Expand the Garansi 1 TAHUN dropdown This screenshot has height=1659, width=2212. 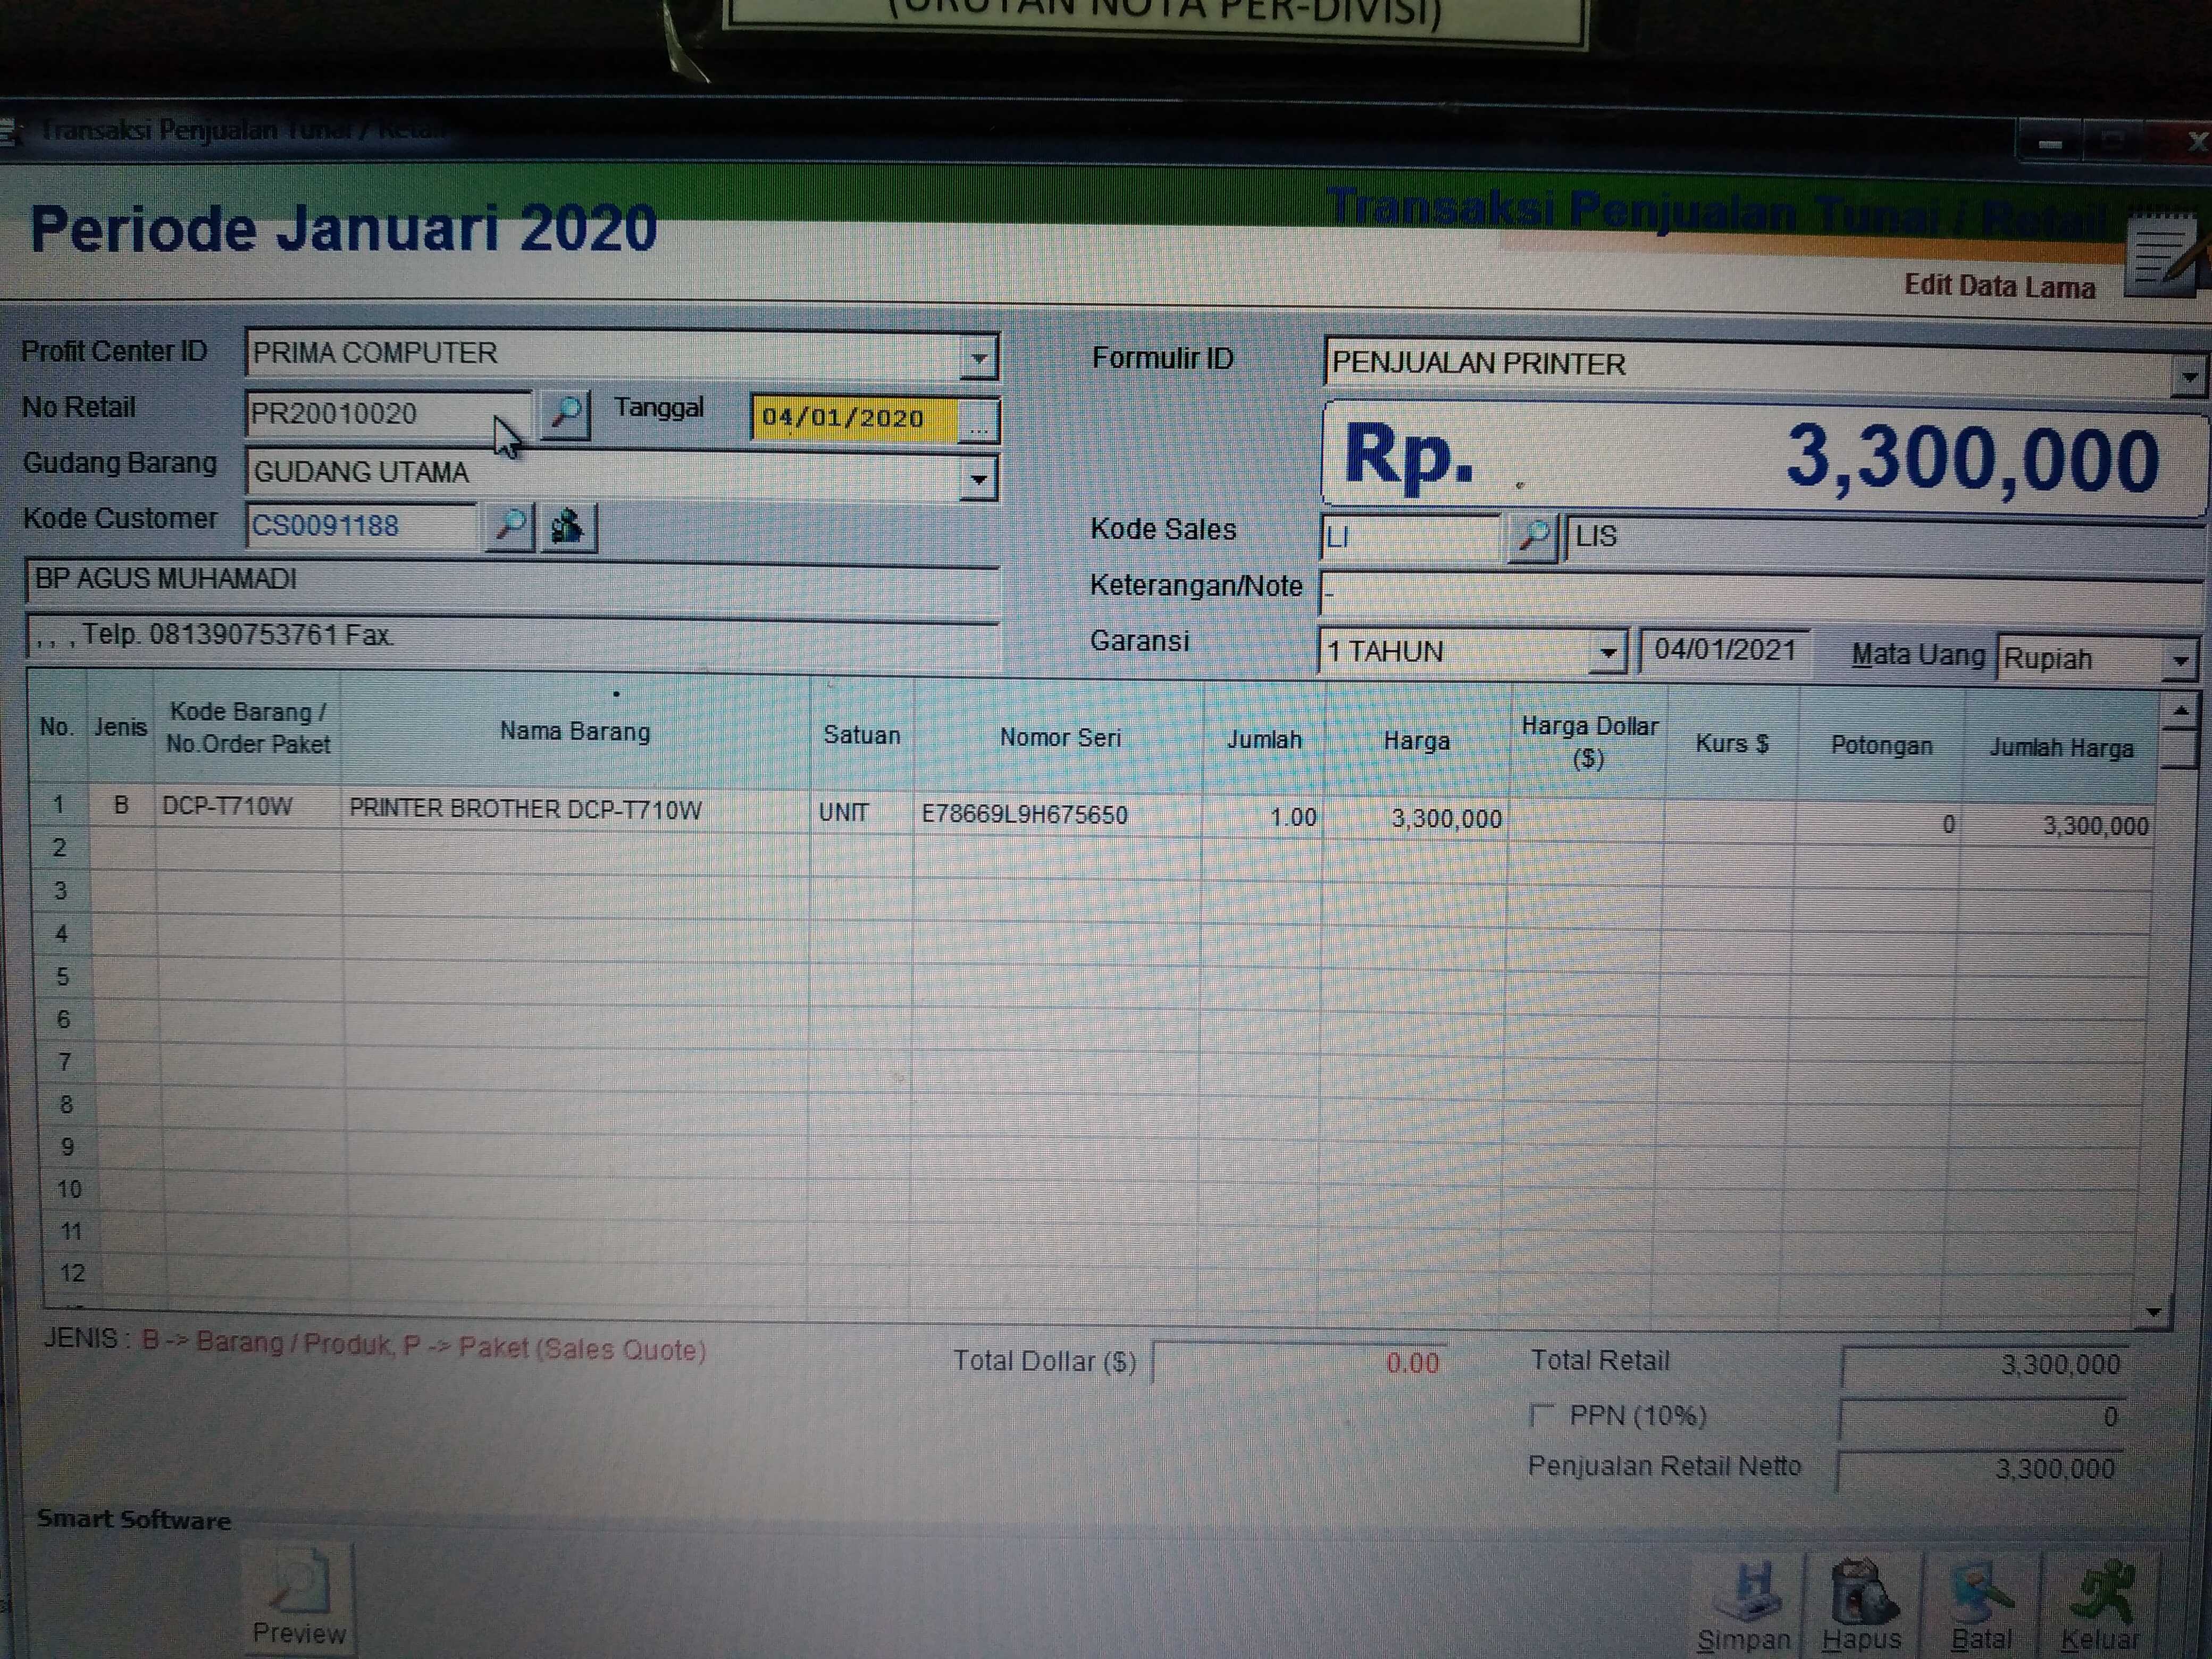[1607, 653]
